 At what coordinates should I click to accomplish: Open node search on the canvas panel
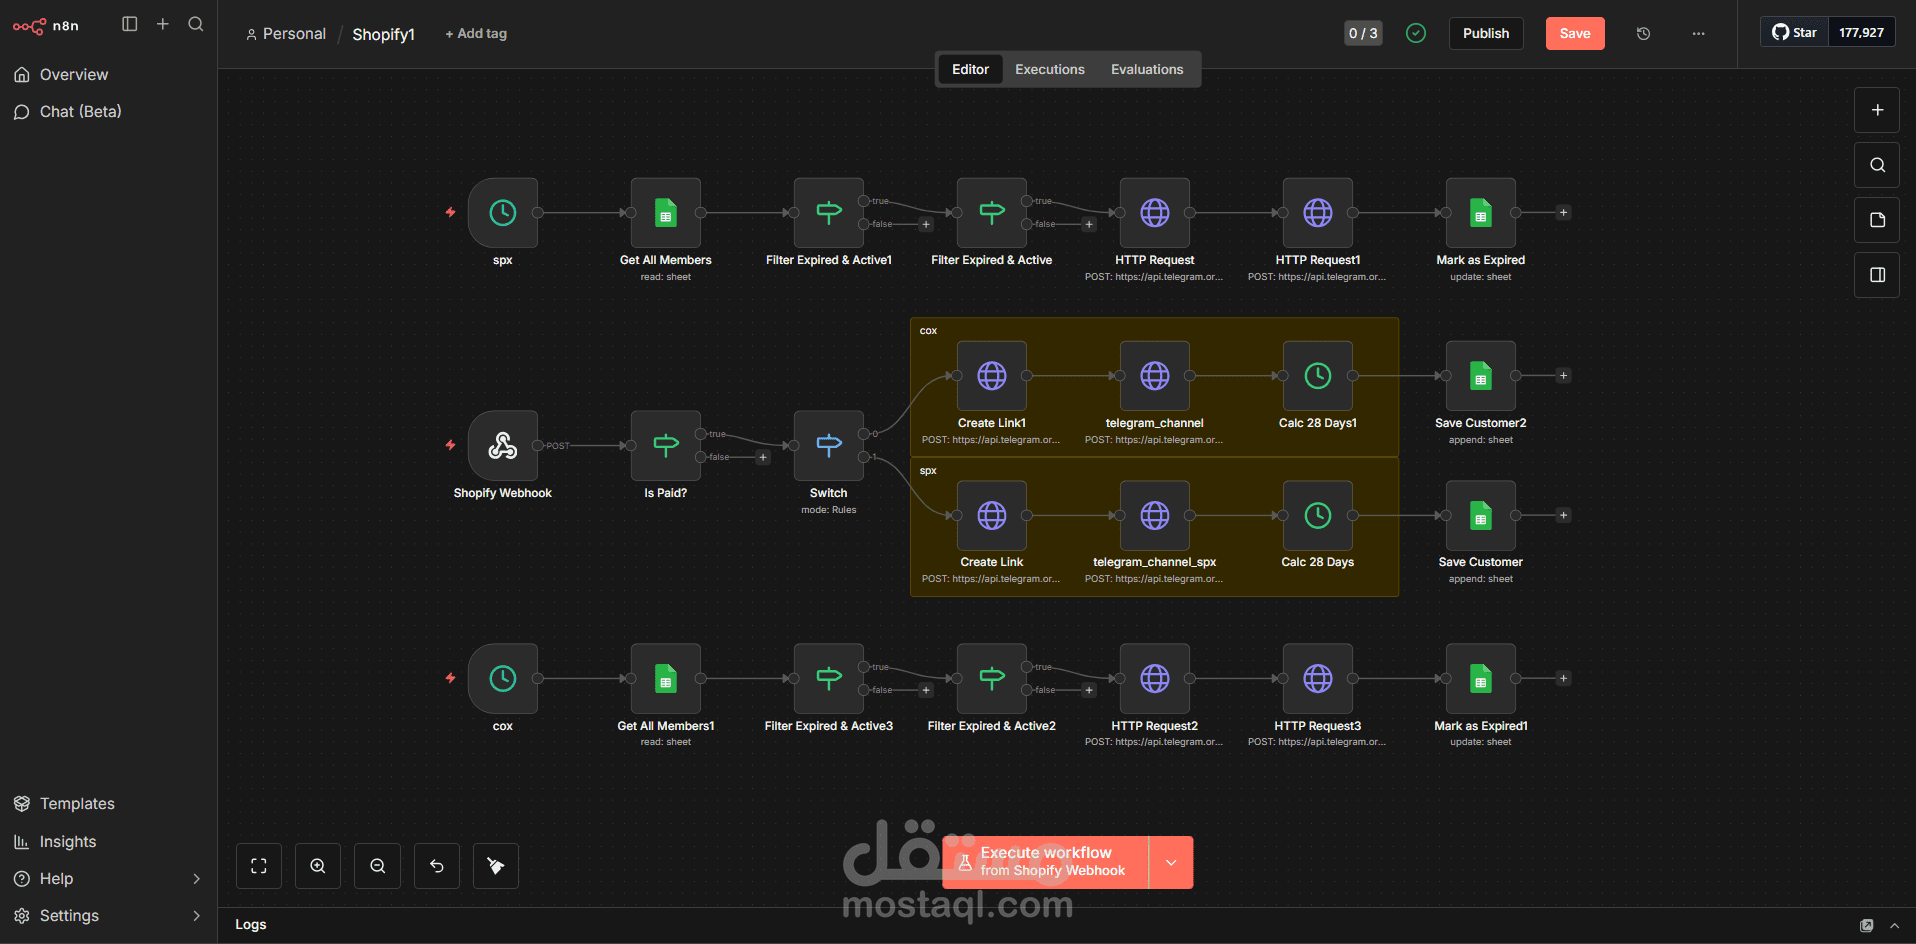coord(1877,165)
